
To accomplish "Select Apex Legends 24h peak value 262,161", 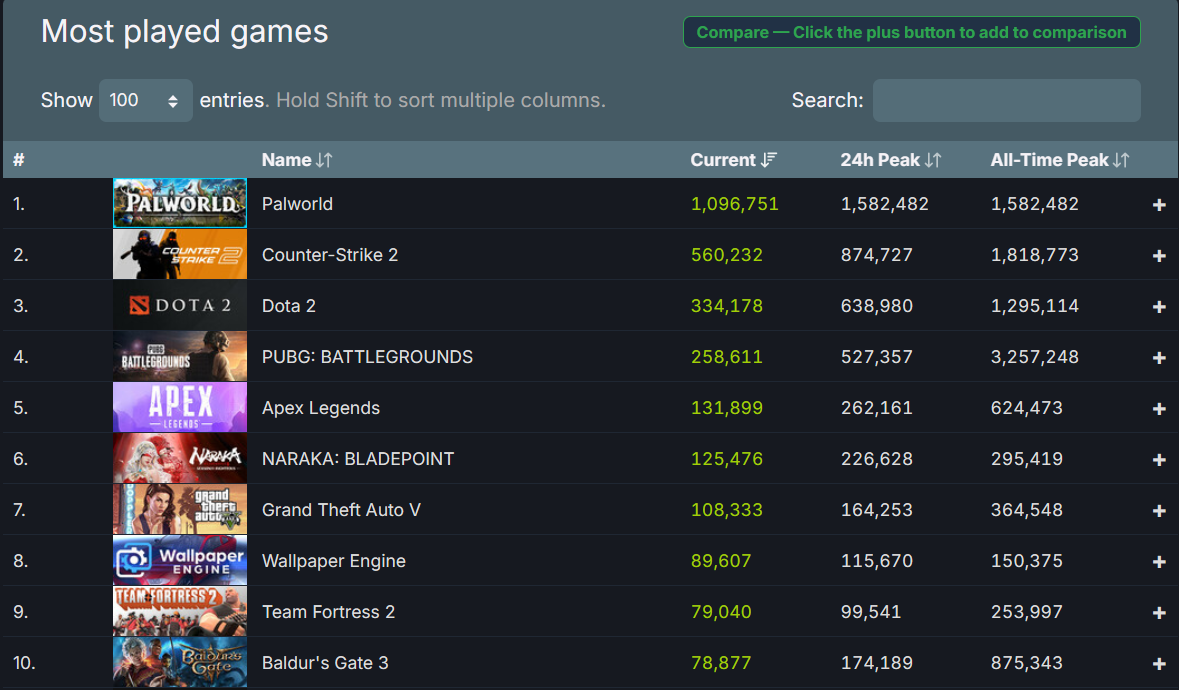I will tap(877, 408).
